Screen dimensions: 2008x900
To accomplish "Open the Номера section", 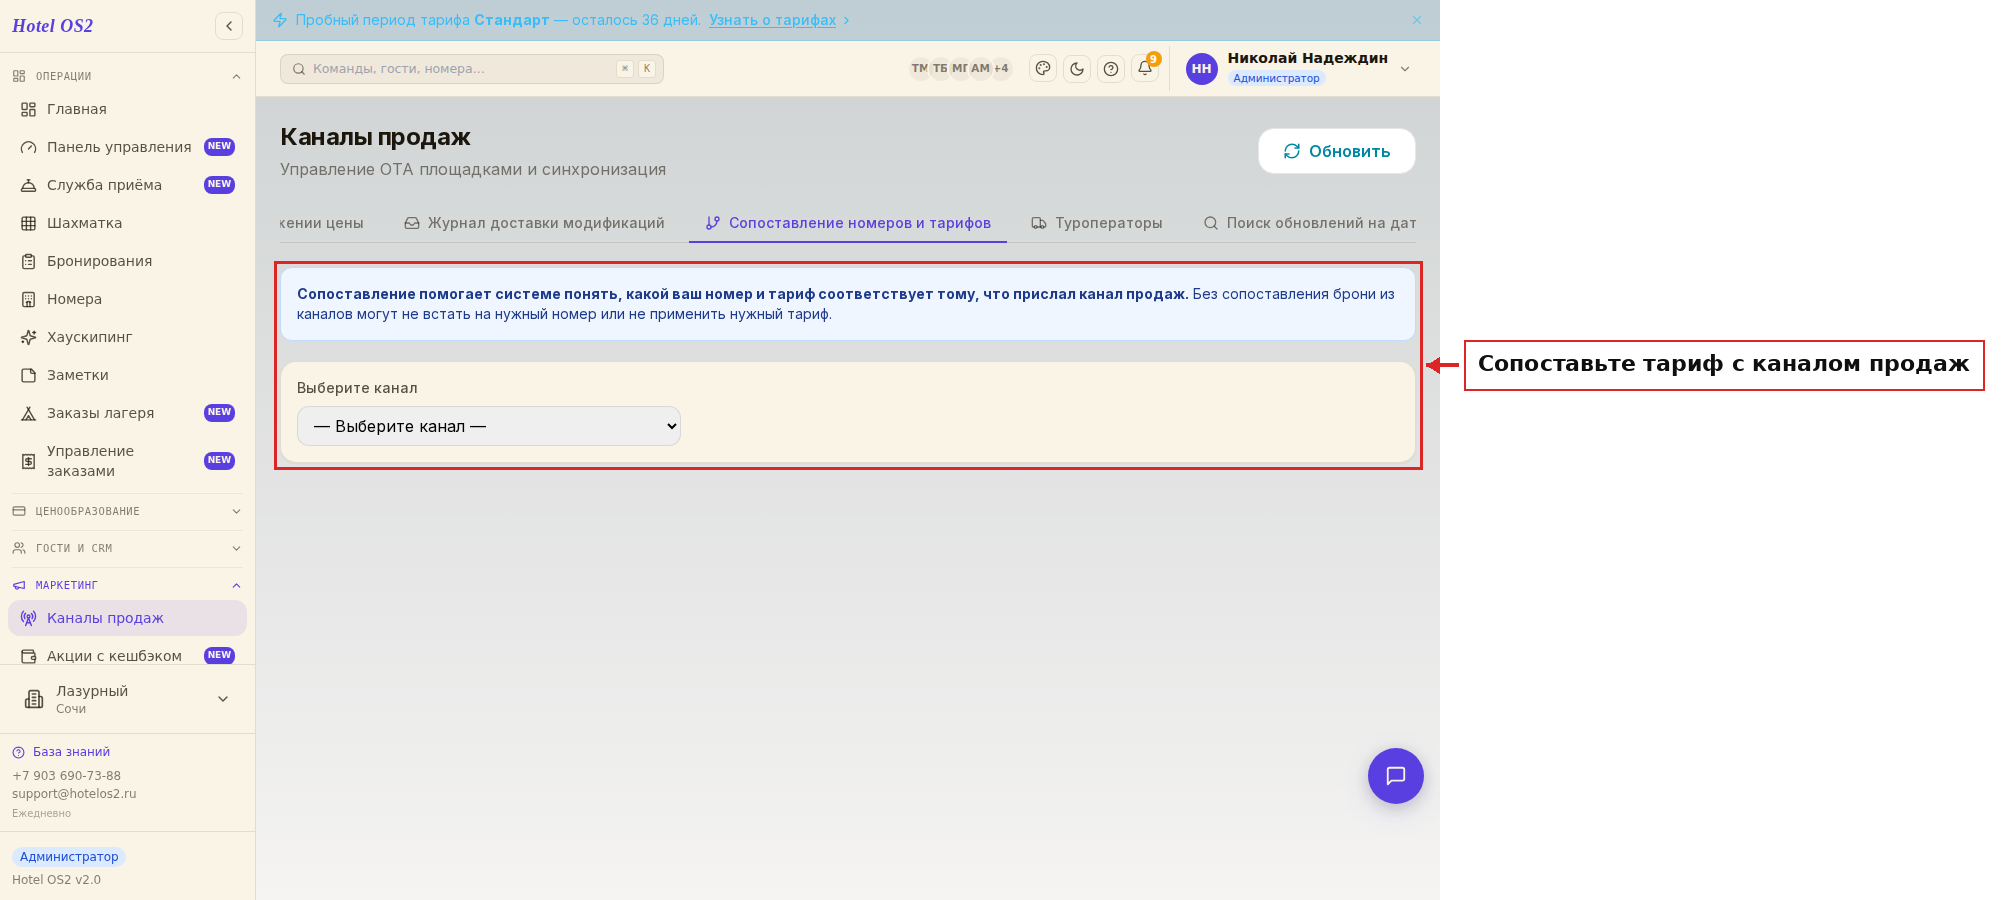I will [x=127, y=299].
